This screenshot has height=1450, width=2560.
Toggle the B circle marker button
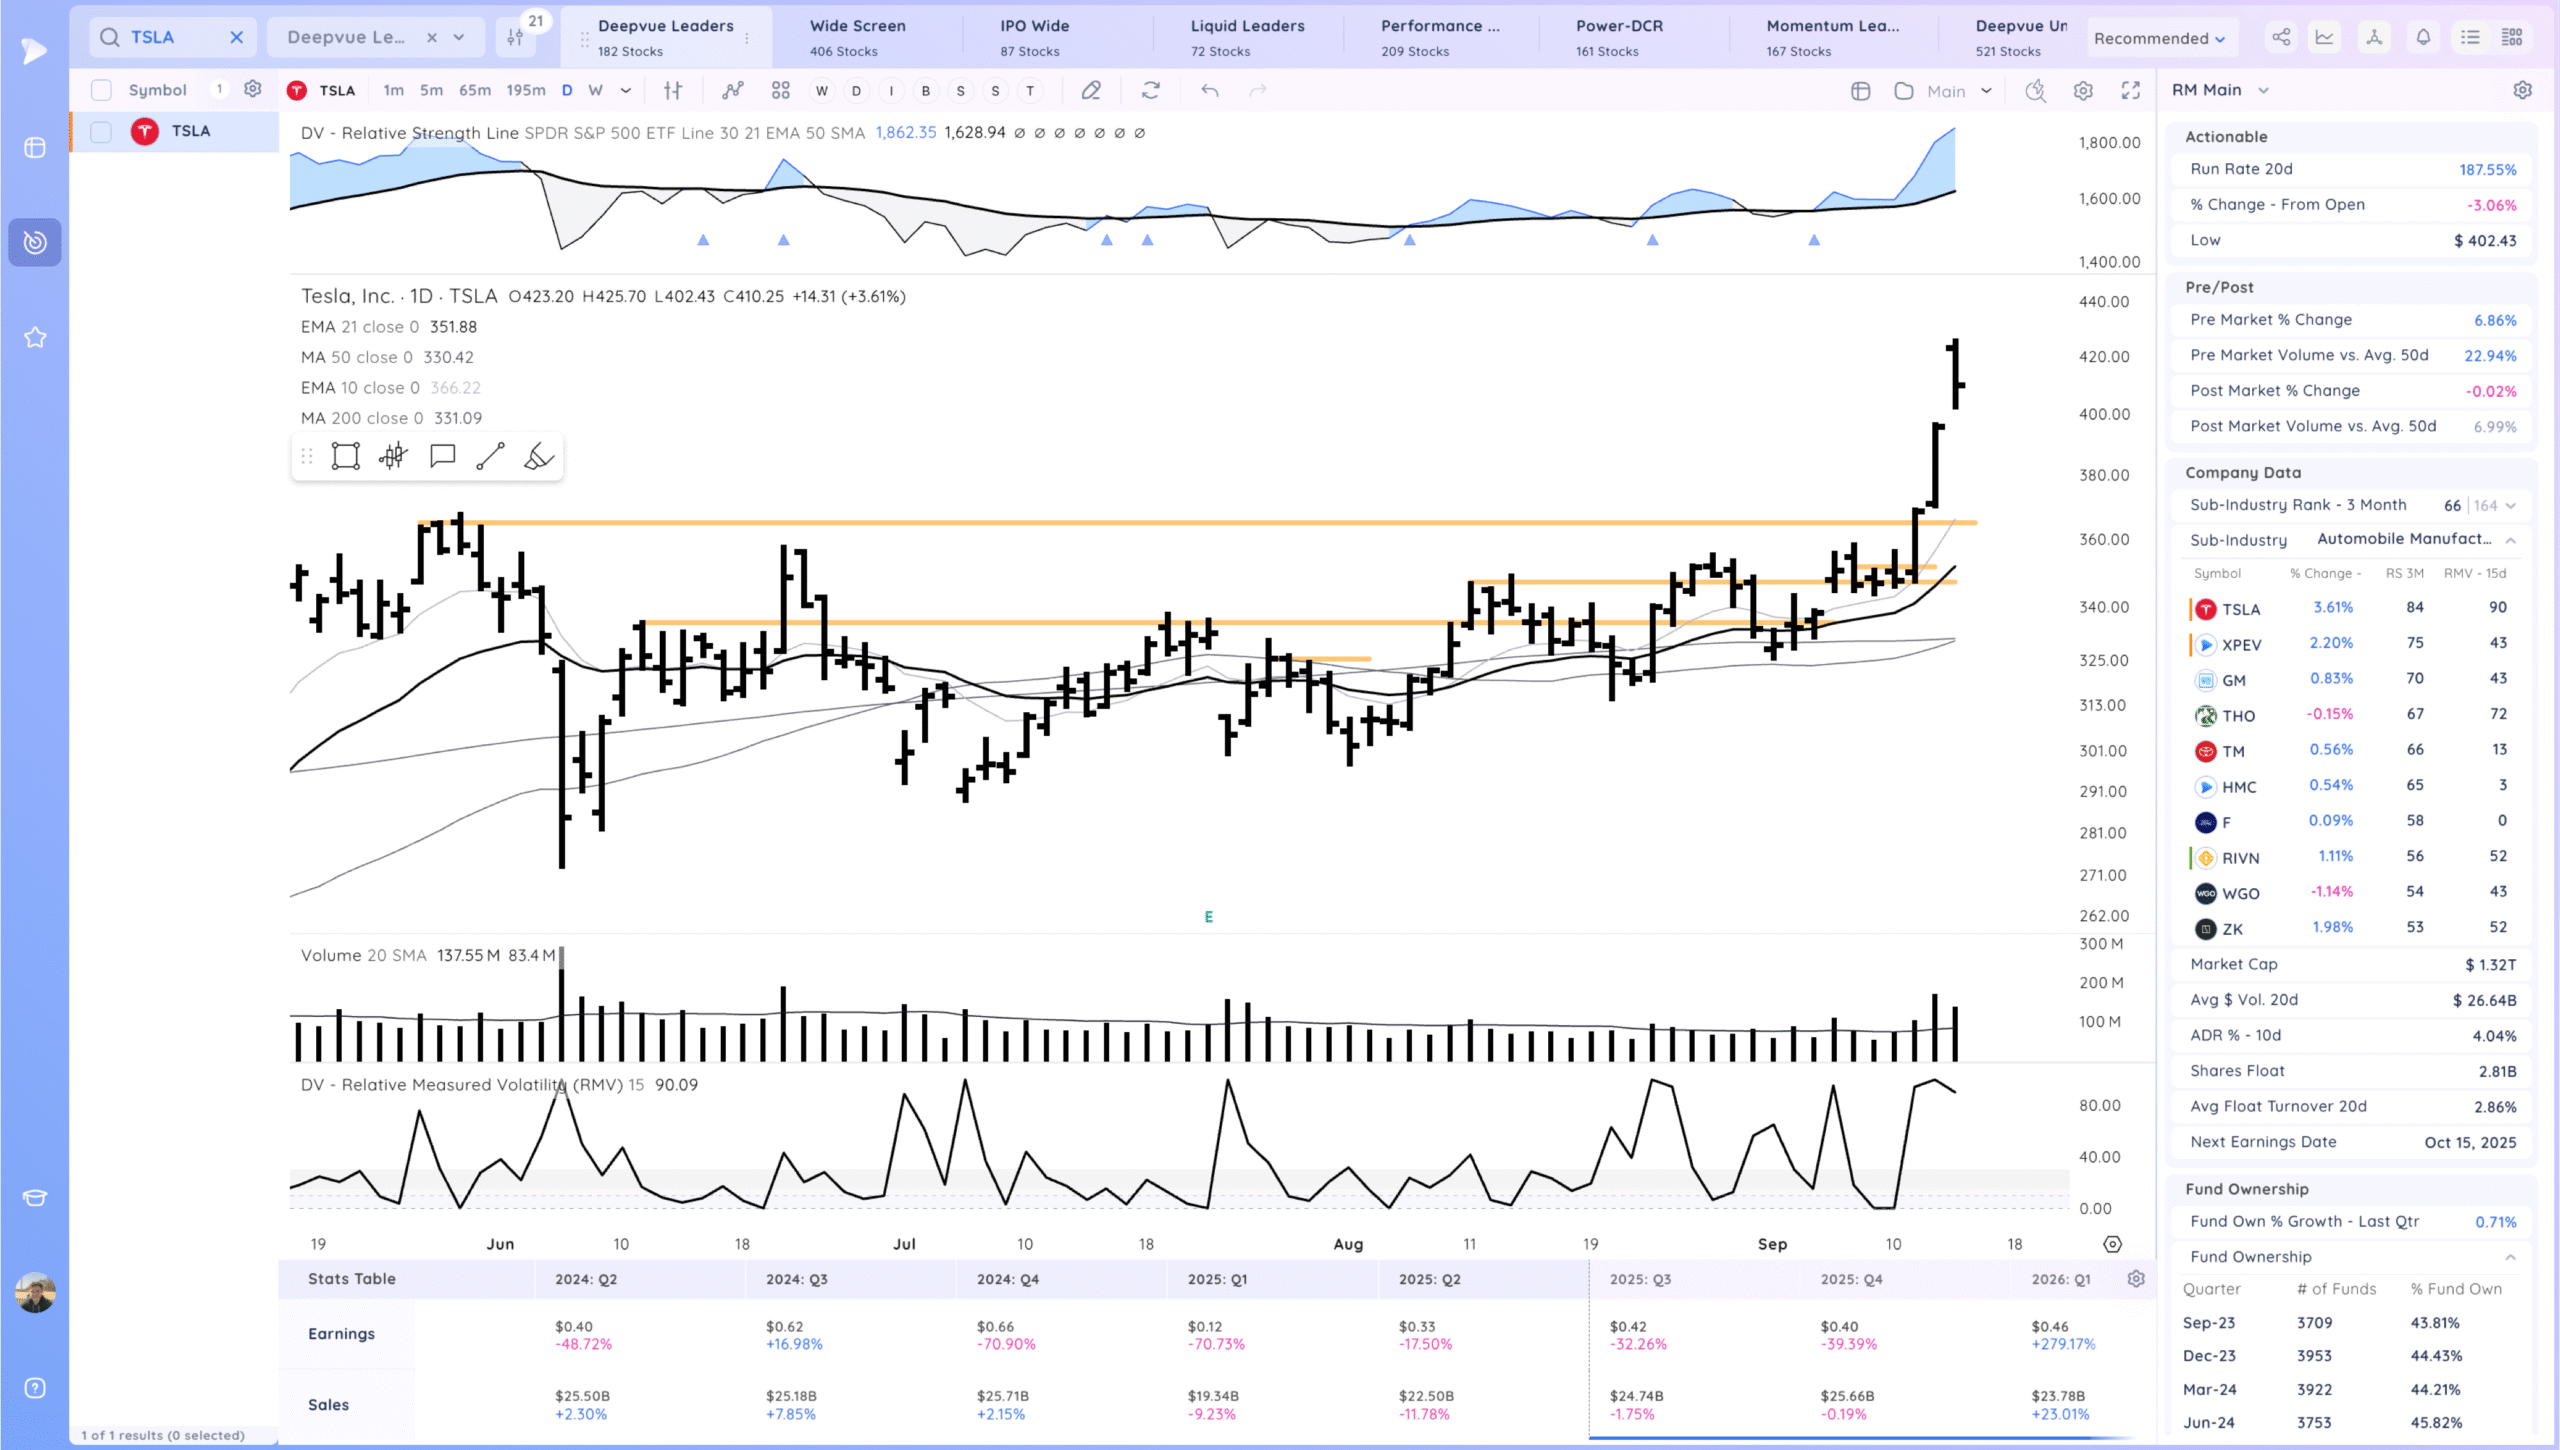pos(926,91)
